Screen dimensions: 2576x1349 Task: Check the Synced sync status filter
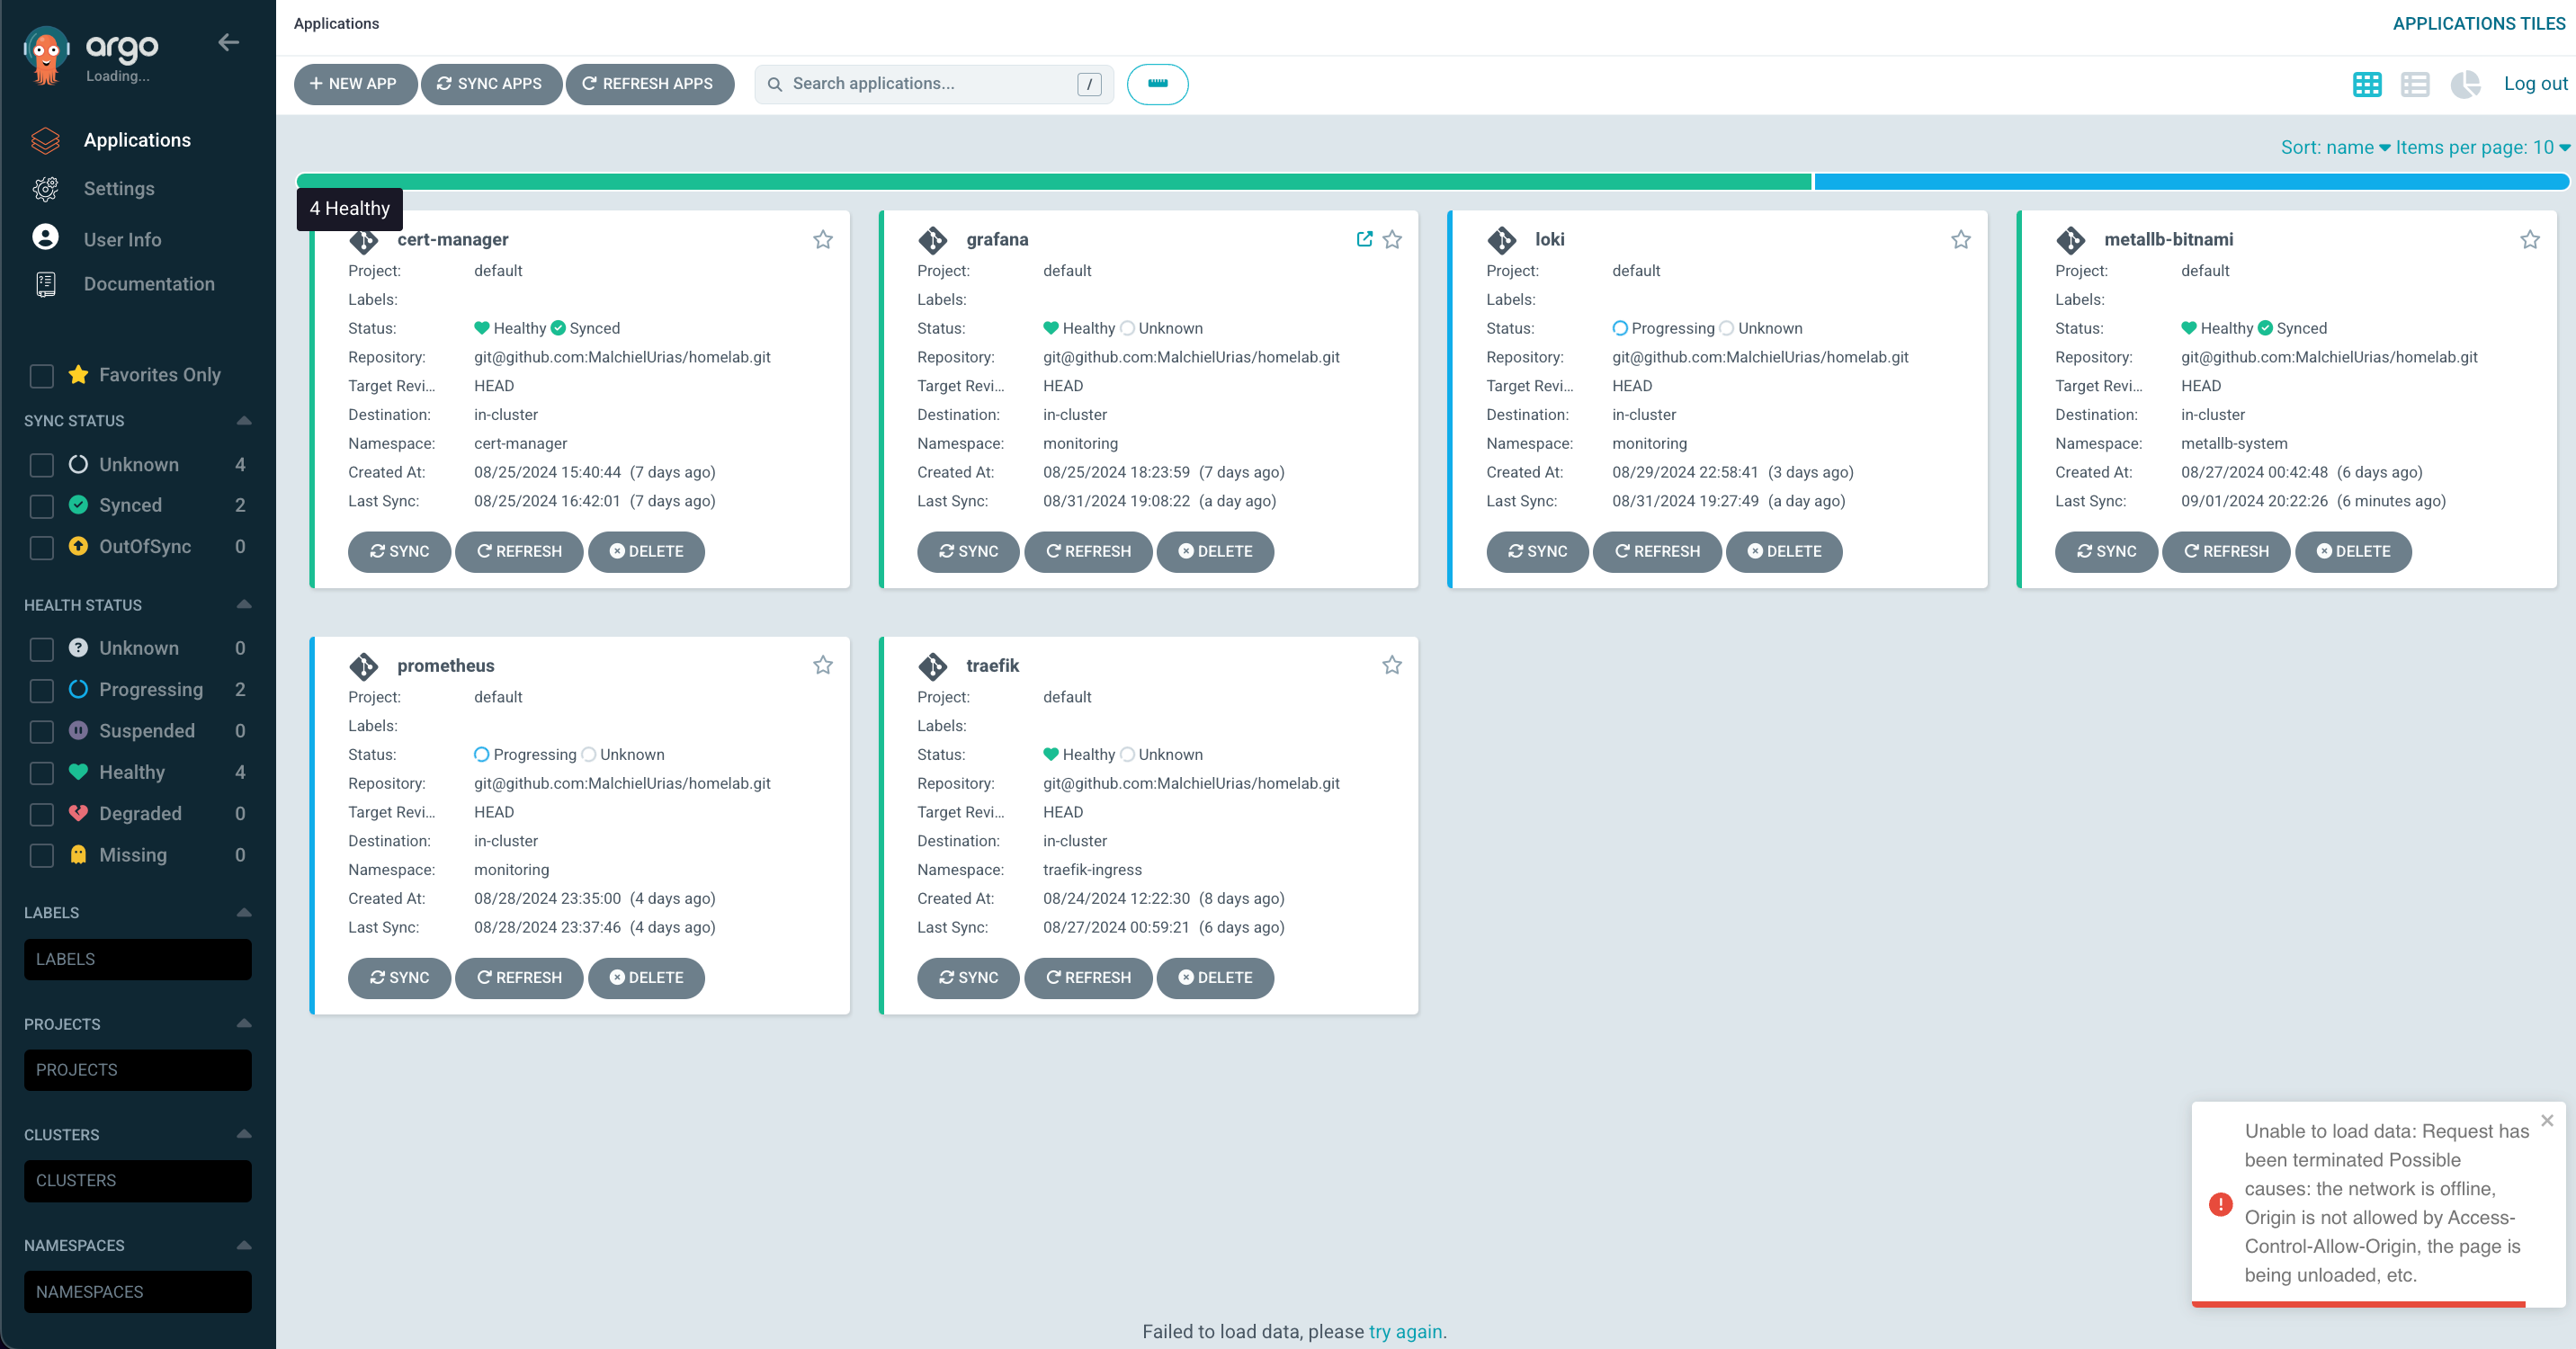pyautogui.click(x=42, y=506)
